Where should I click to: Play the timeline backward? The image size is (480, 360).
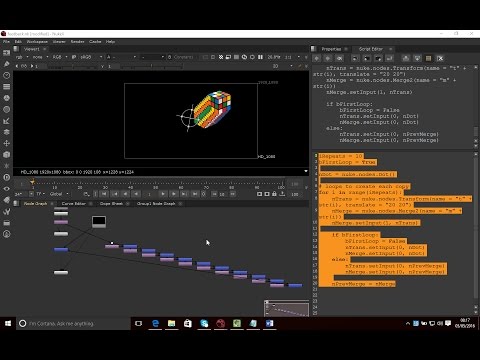tap(136, 194)
